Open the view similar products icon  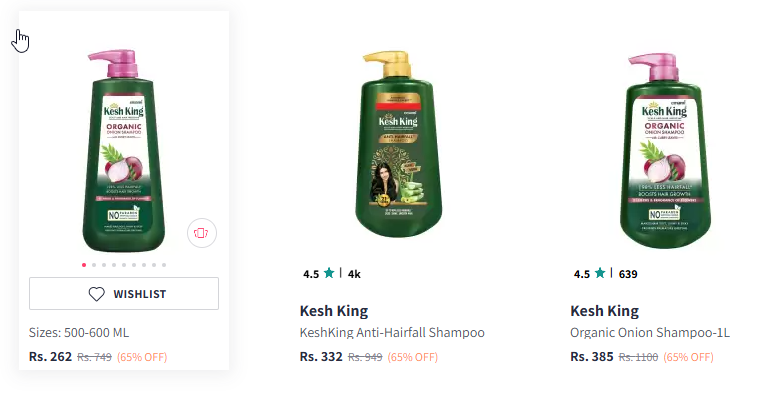(x=202, y=233)
